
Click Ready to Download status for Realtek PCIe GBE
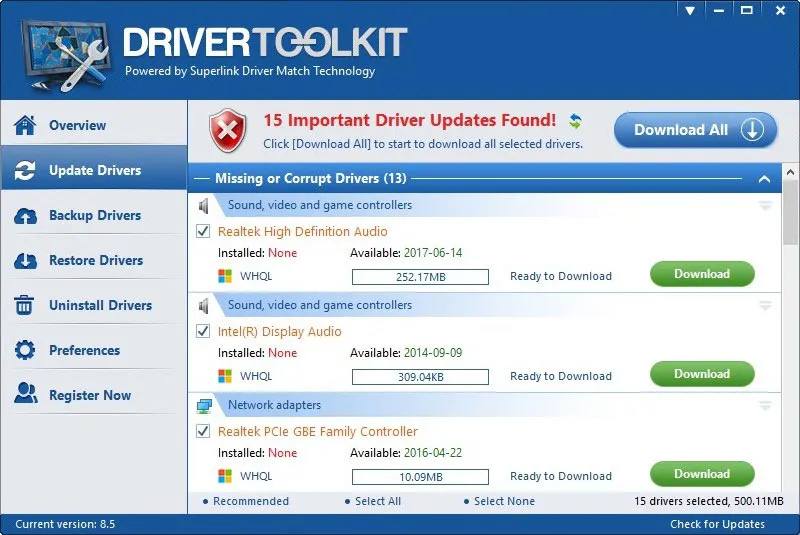tap(561, 476)
